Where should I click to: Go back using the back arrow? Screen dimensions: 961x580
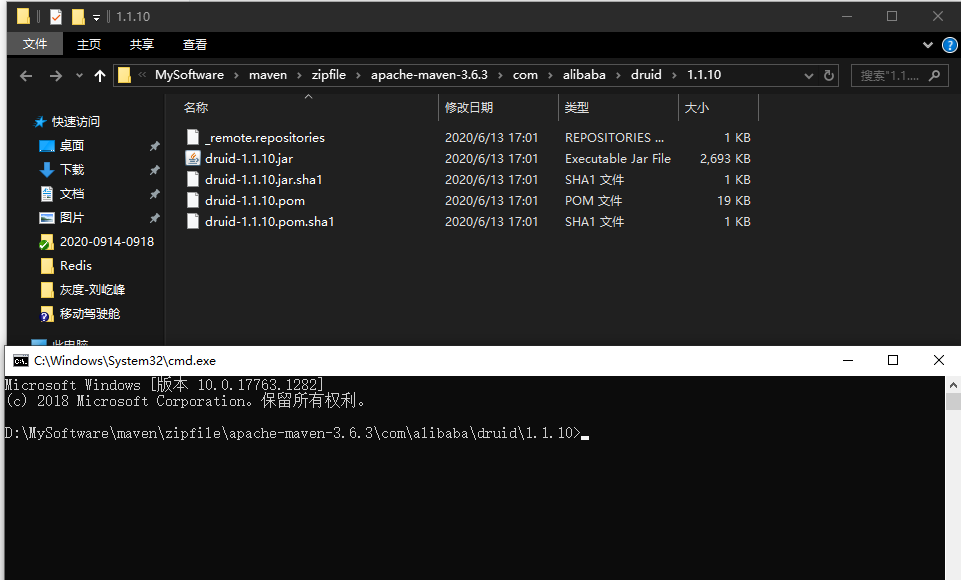pos(25,74)
